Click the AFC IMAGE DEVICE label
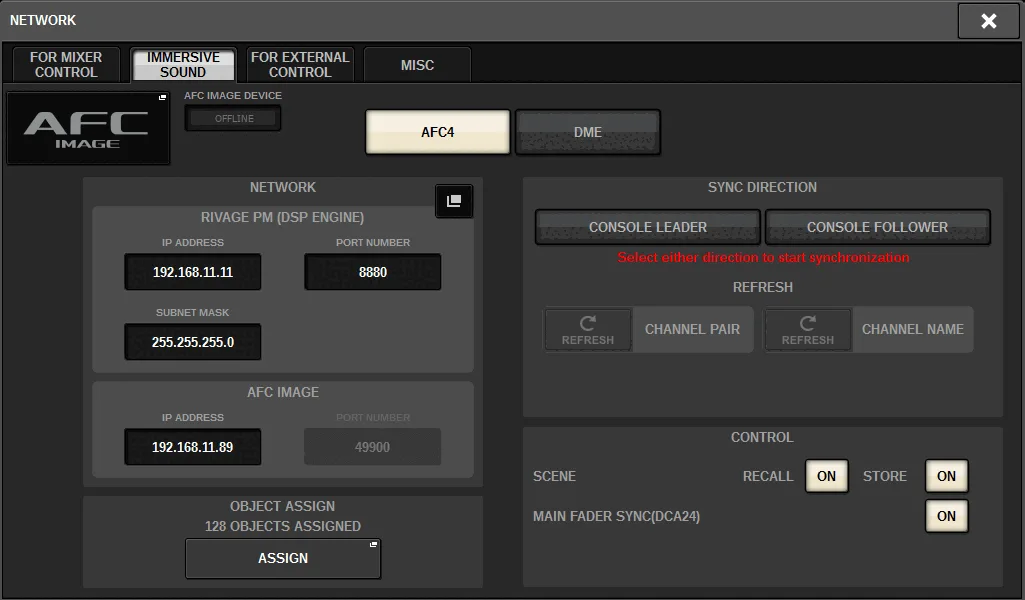This screenshot has width=1025, height=600. (233, 95)
